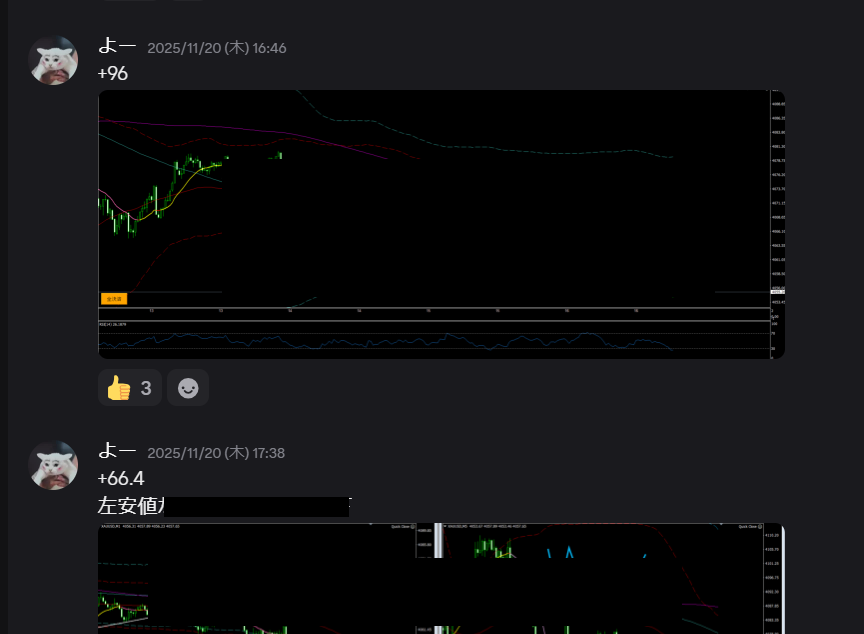Click the 2025/11/20 16:46 timestamp
Screen dimensions: 864x634
(217, 48)
